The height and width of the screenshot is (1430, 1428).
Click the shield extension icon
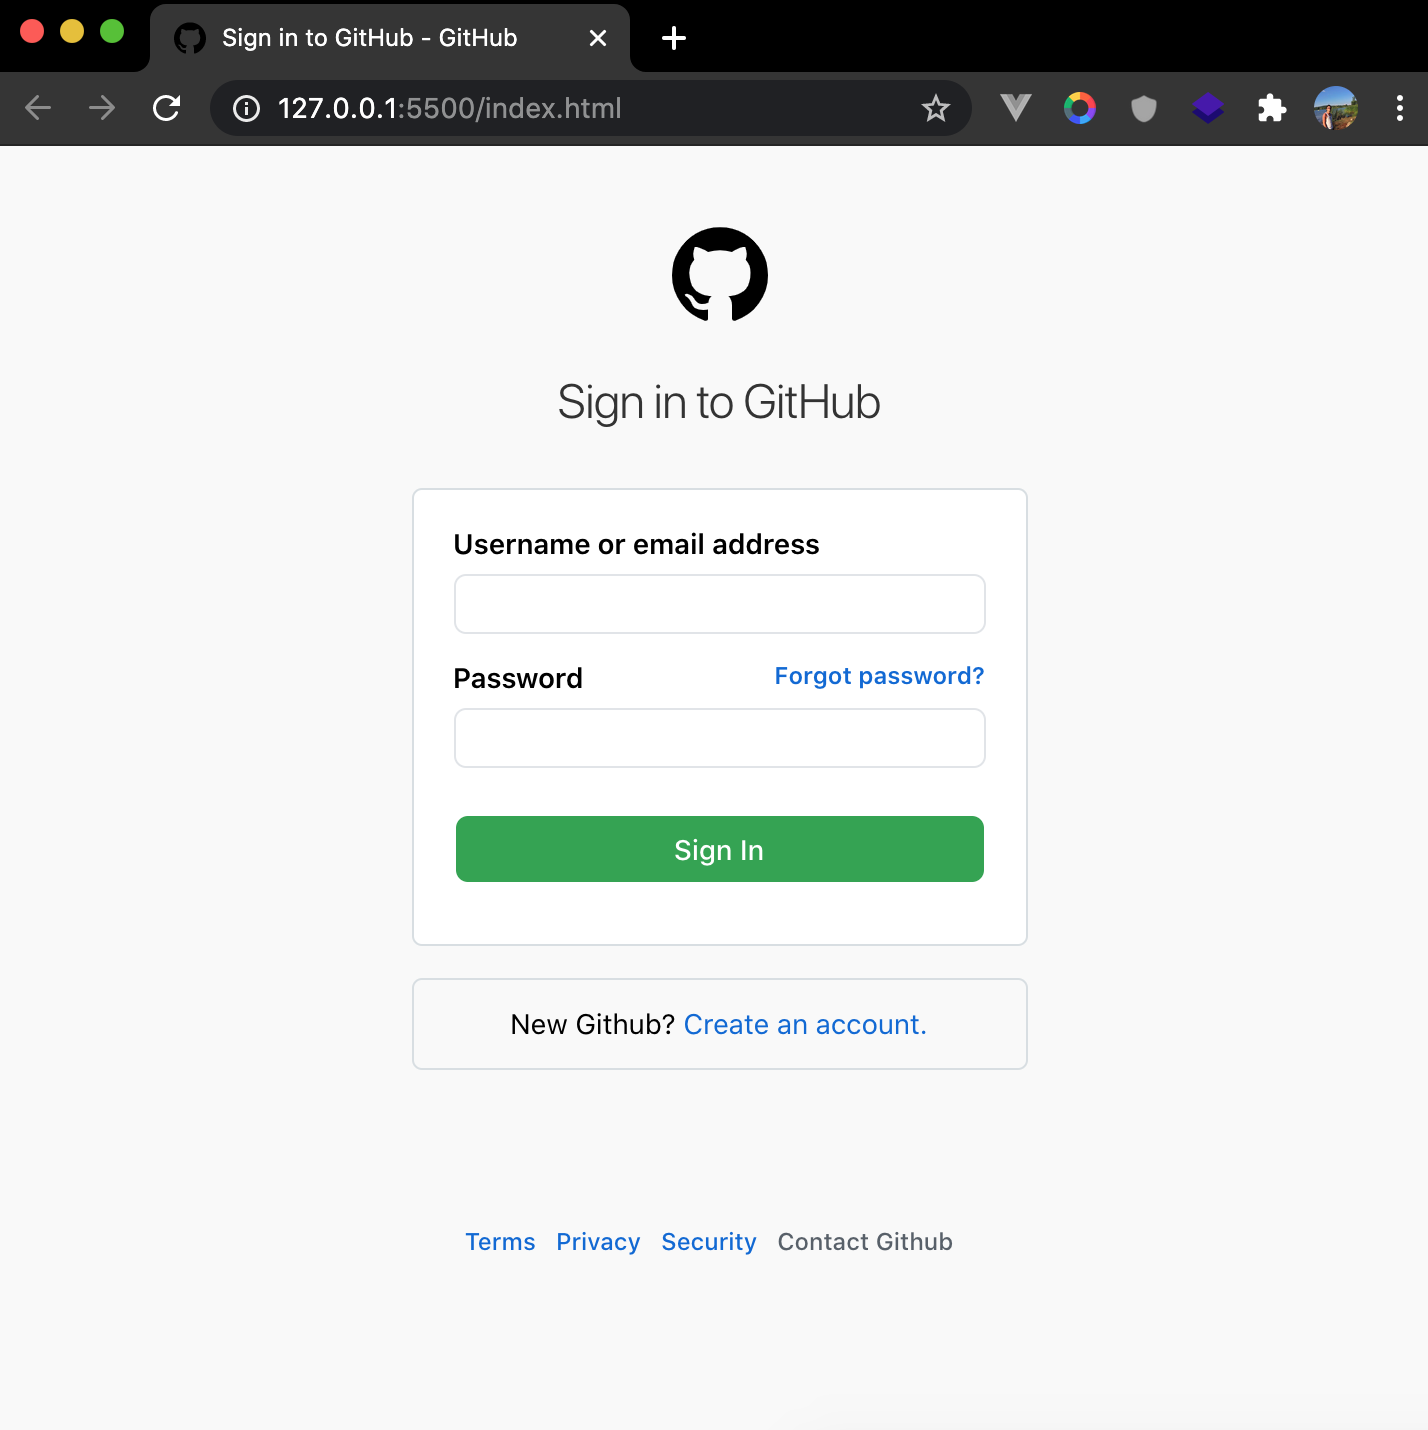tap(1143, 108)
